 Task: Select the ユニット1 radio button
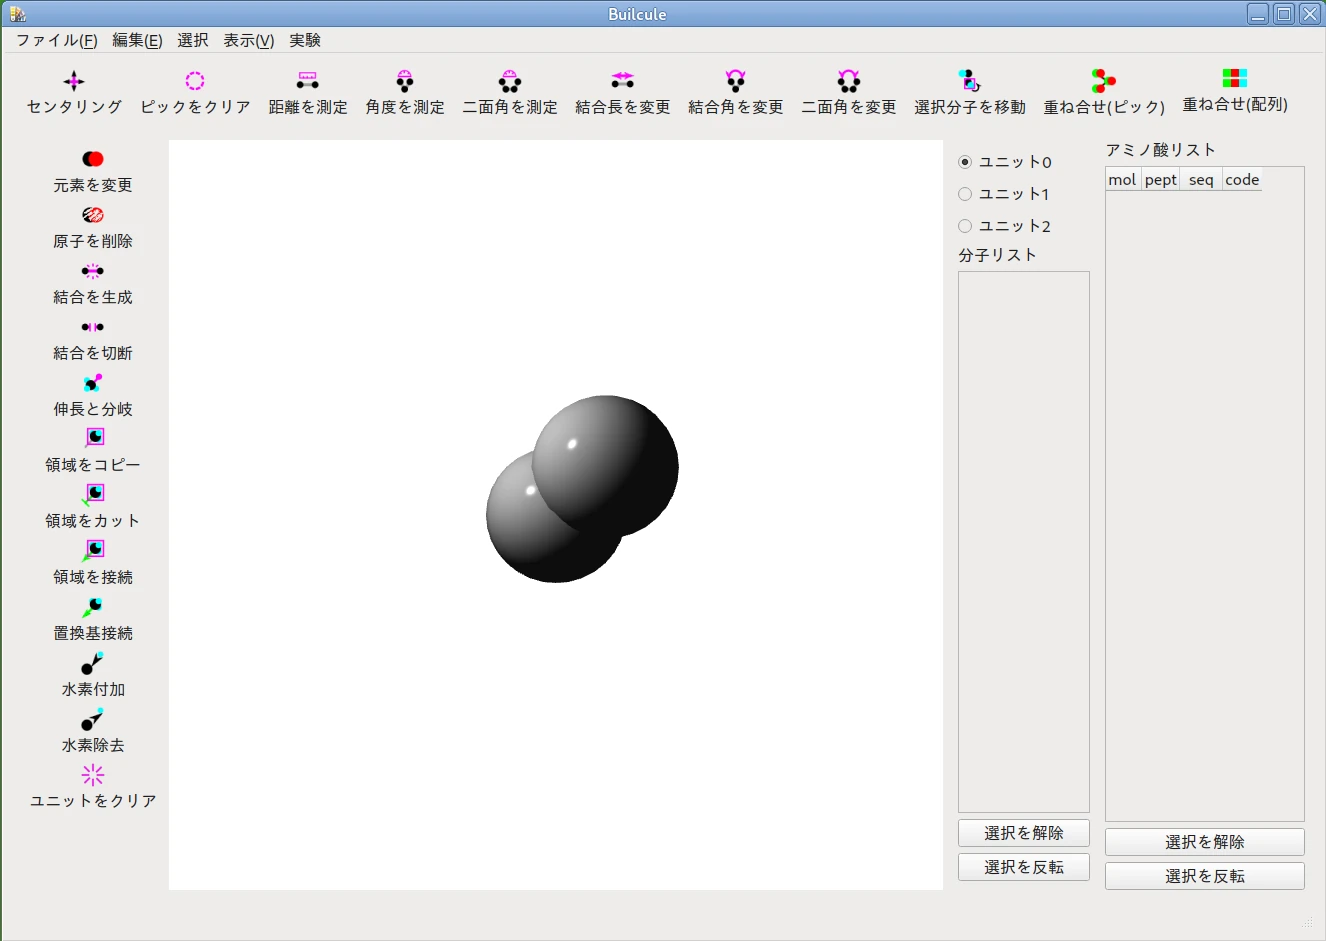(964, 193)
